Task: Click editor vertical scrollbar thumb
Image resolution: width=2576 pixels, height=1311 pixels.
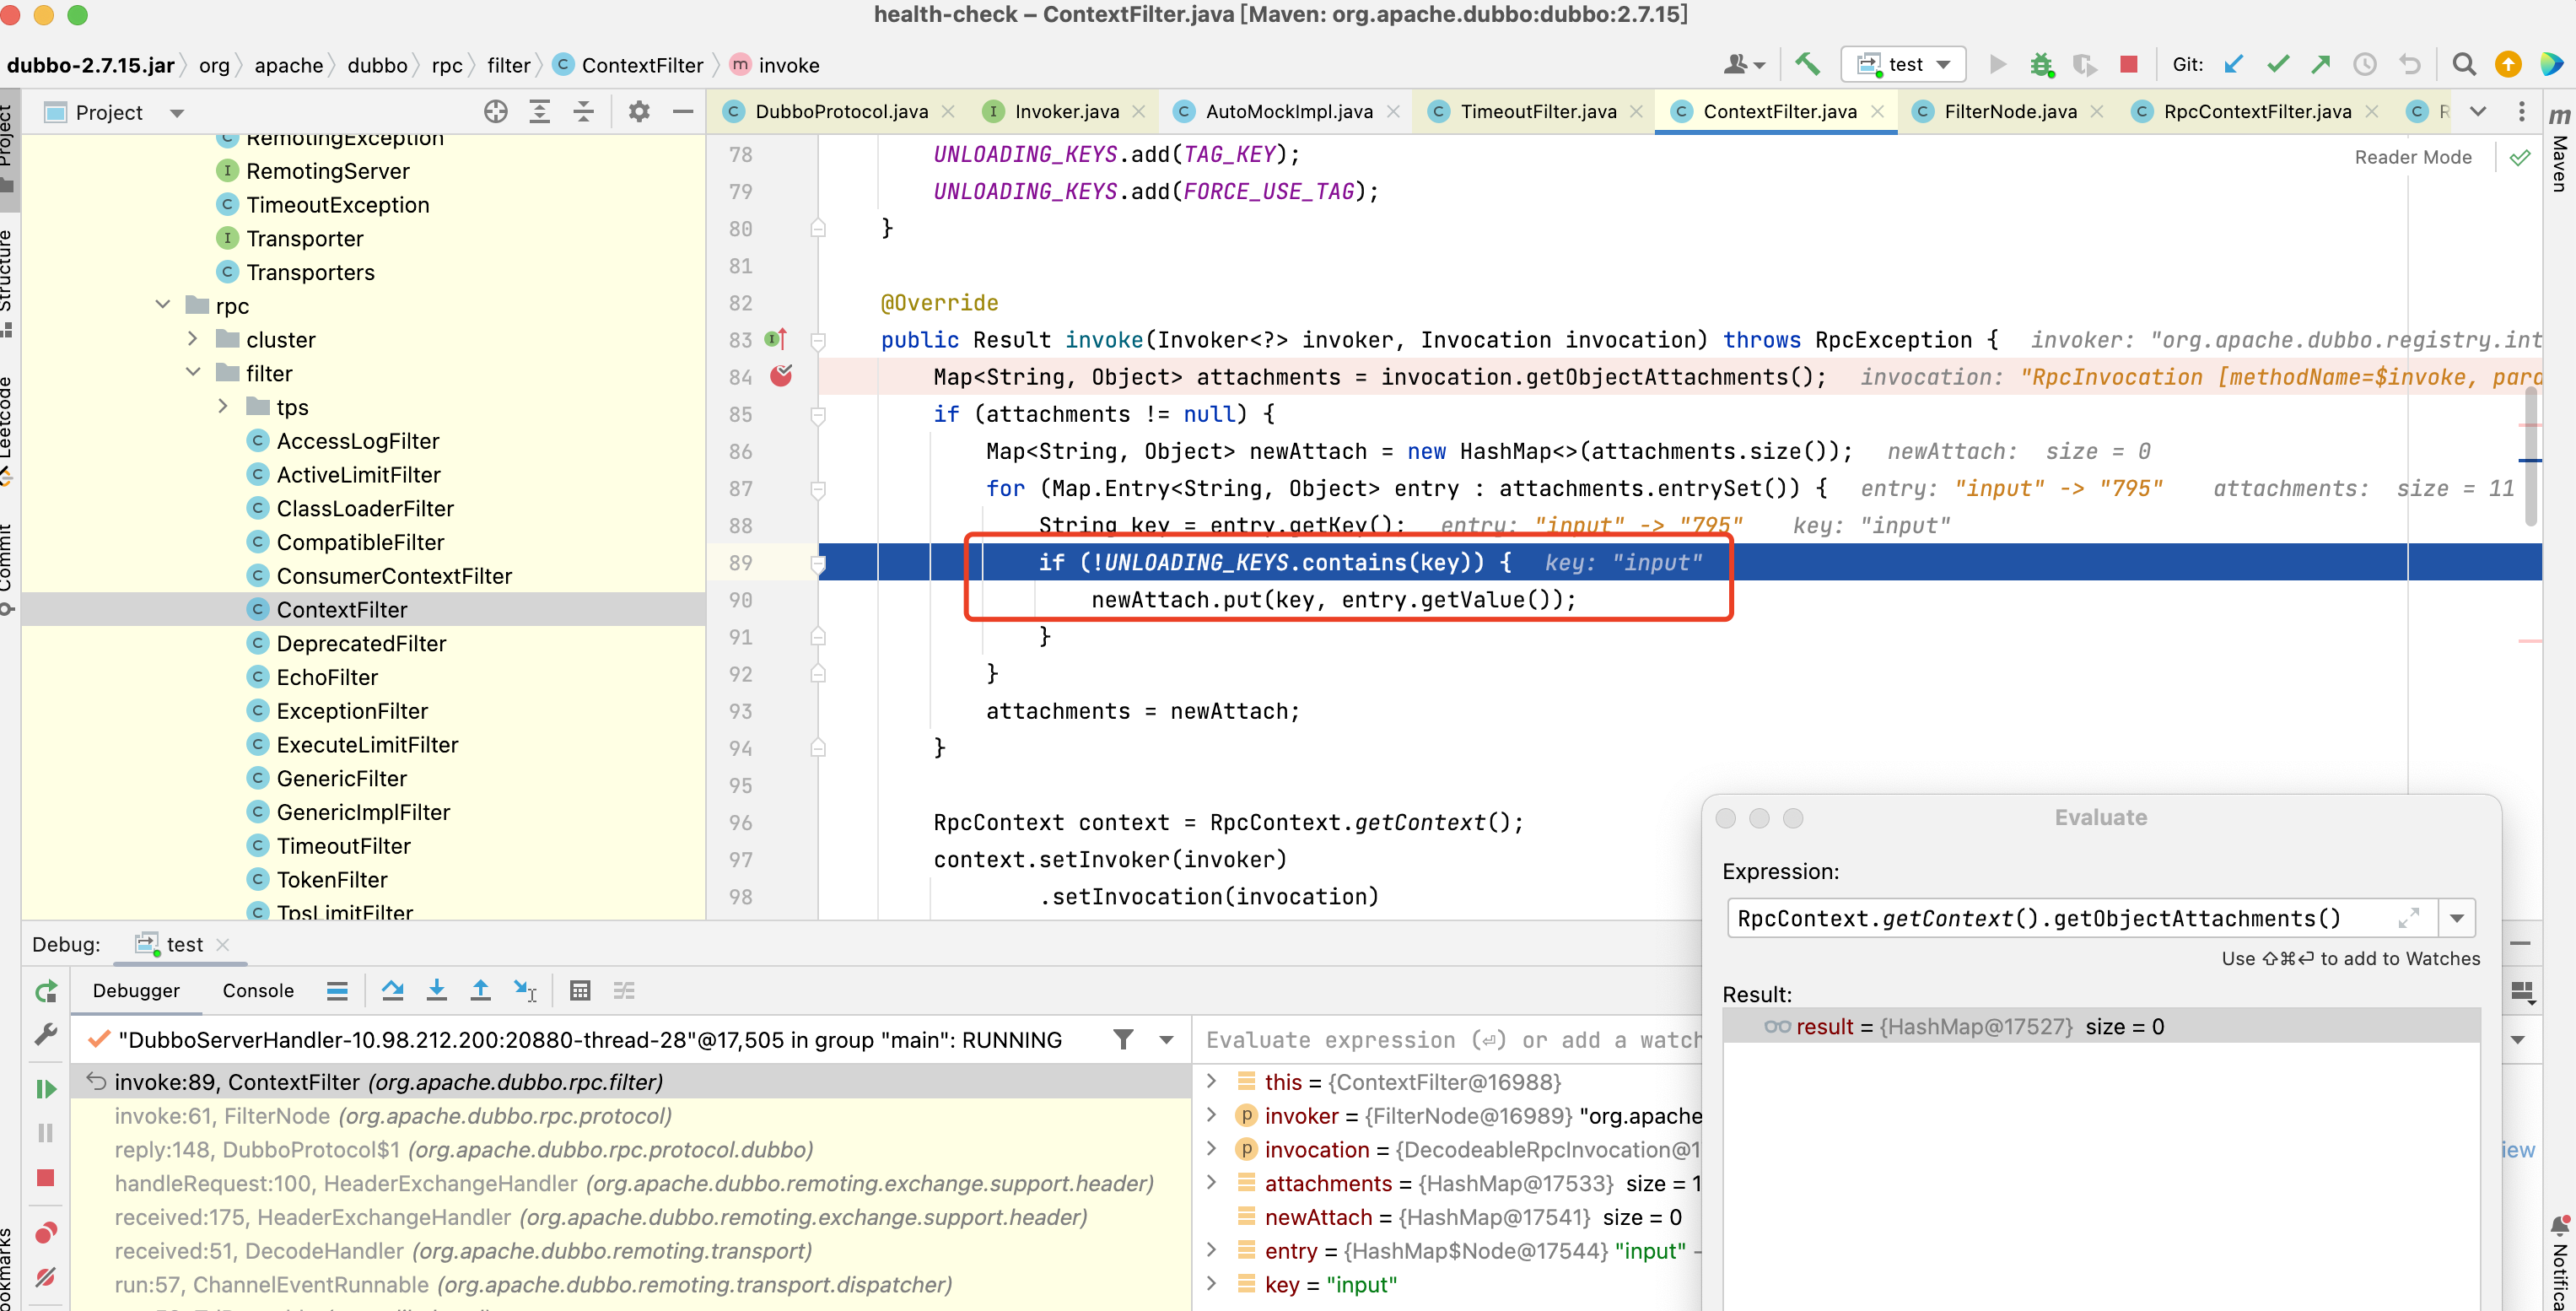Action: point(2531,455)
